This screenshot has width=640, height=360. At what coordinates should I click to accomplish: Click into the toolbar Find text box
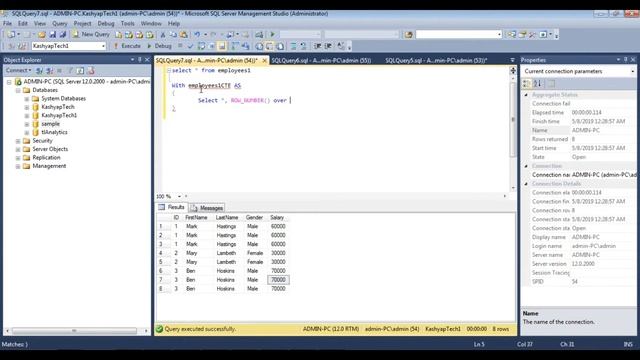458,35
